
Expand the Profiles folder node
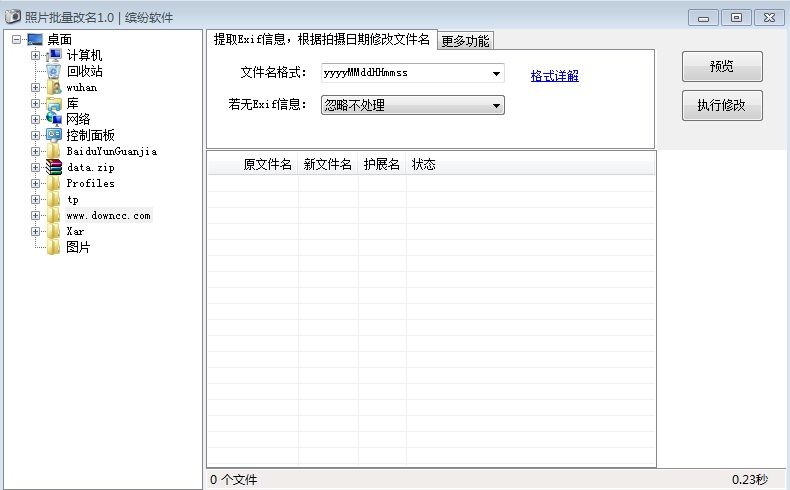(x=36, y=183)
